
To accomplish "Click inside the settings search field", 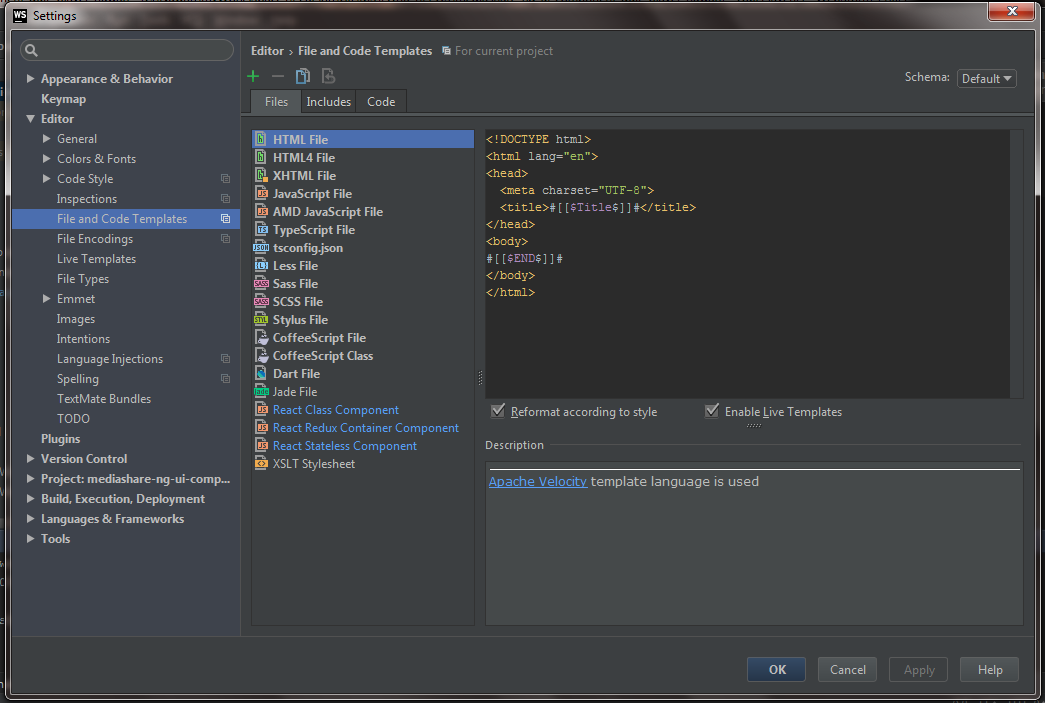I will coord(126,48).
